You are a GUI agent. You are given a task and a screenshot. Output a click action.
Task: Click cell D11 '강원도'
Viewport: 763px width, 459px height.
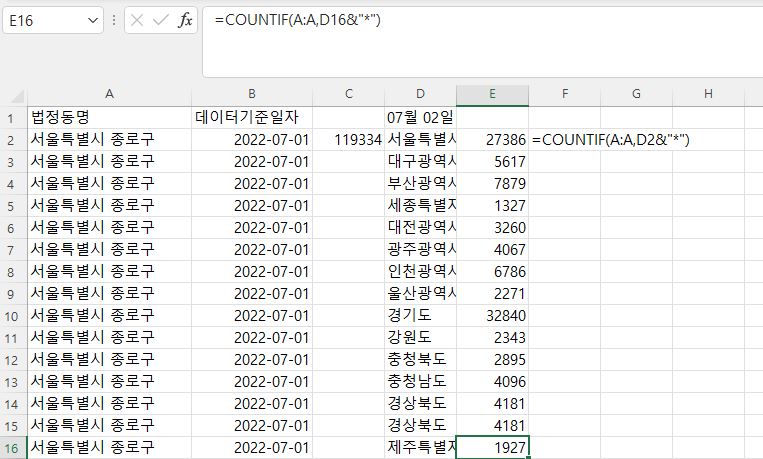coord(420,337)
